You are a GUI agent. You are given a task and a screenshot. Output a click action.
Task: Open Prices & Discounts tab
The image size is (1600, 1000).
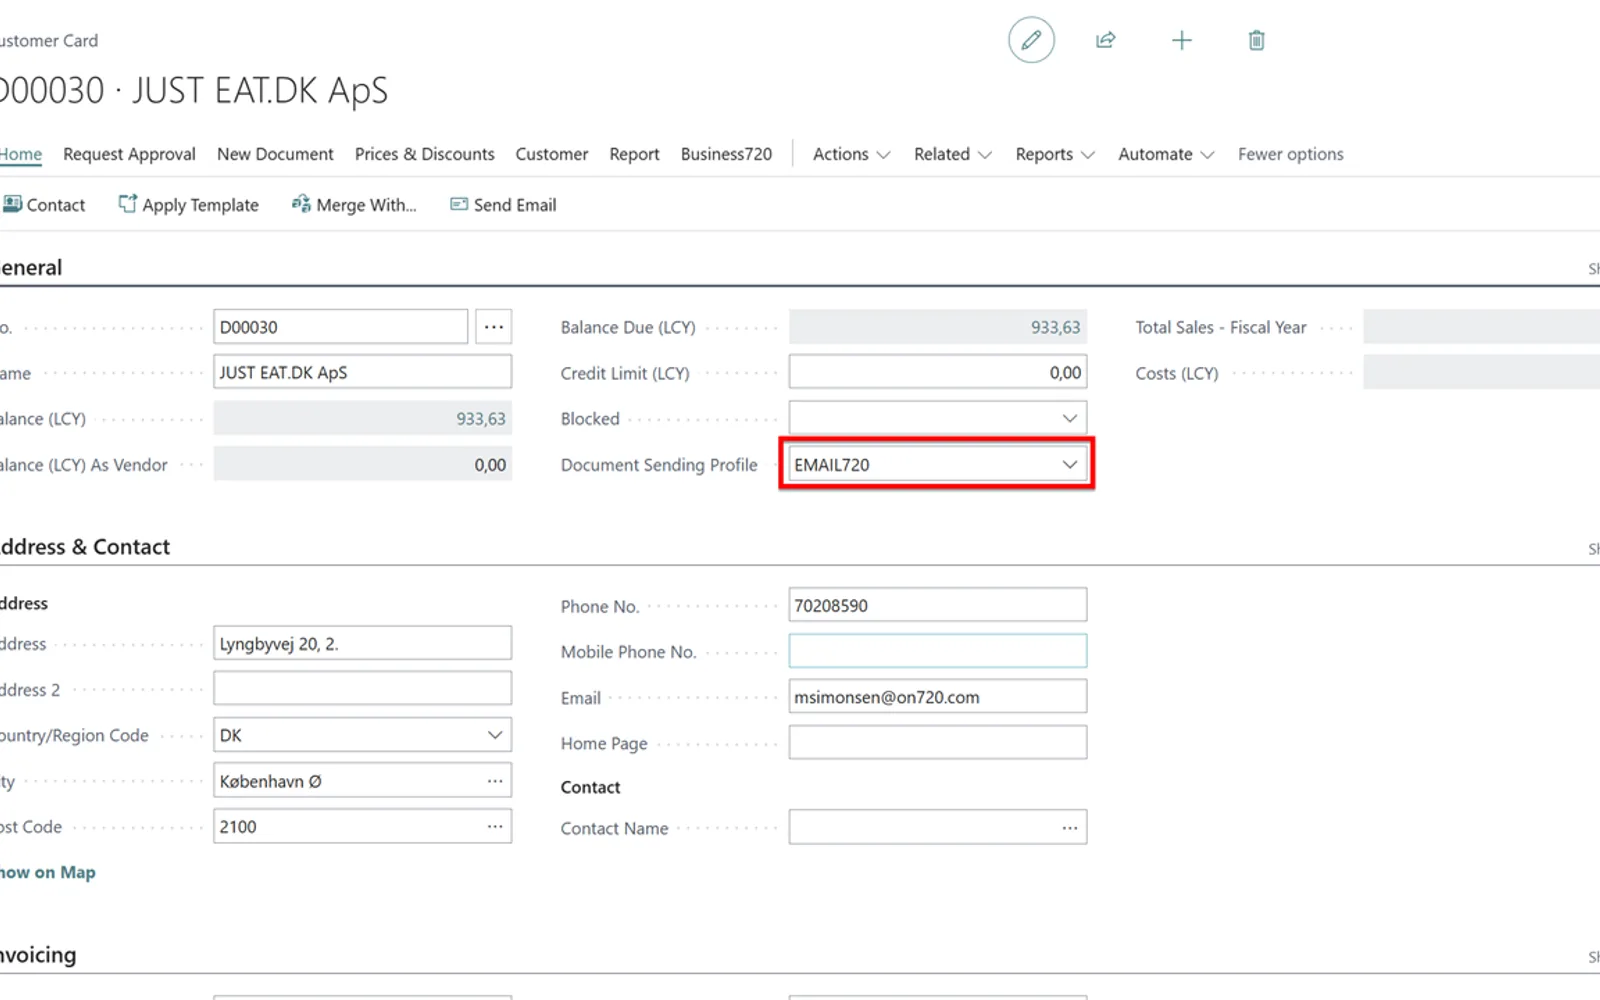424,154
